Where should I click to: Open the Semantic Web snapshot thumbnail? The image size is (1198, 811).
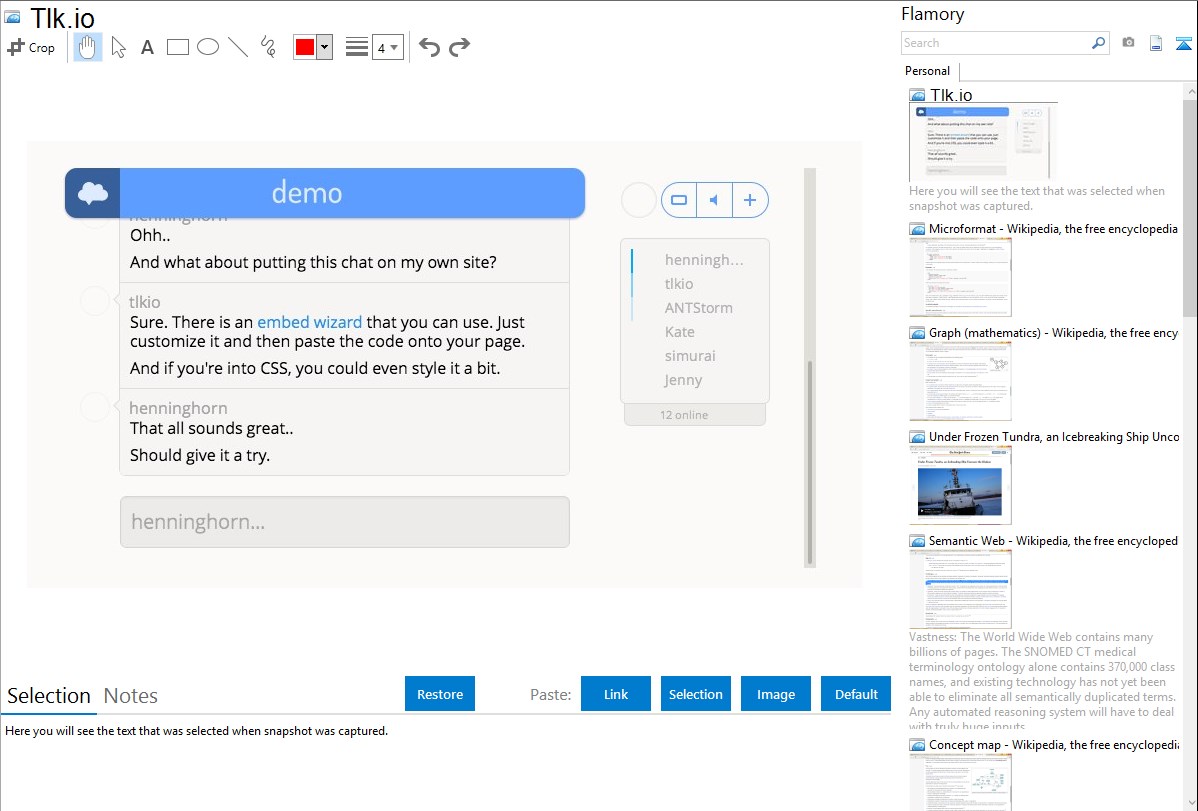(x=960, y=589)
